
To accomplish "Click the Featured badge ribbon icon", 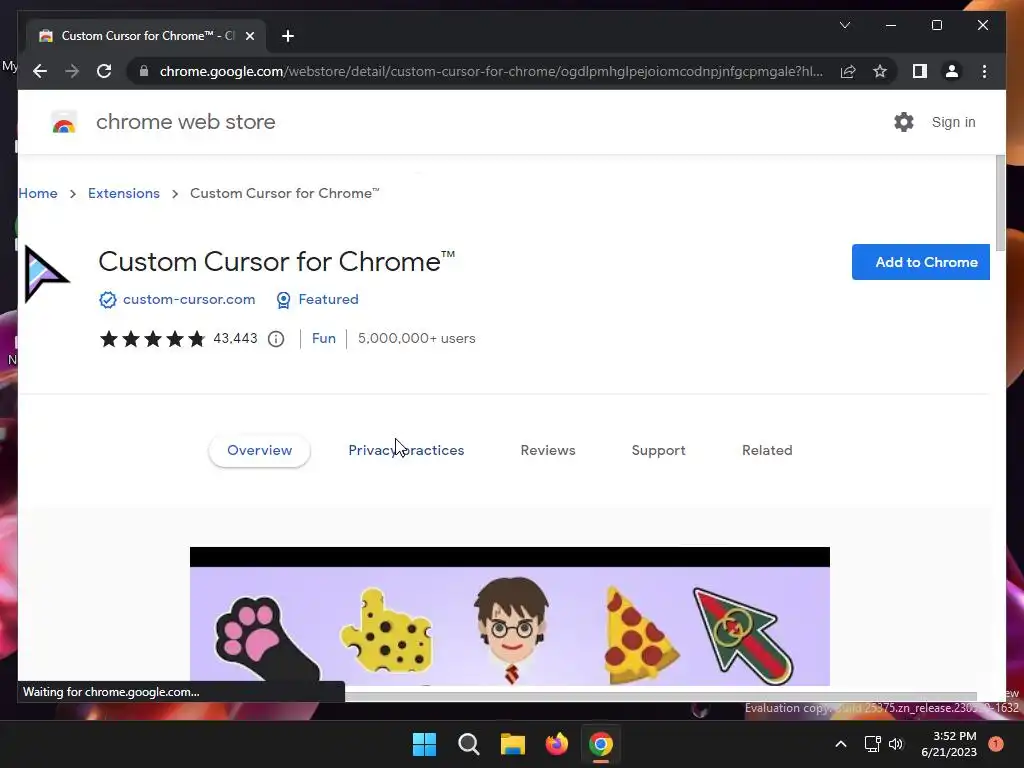I will [x=283, y=300].
